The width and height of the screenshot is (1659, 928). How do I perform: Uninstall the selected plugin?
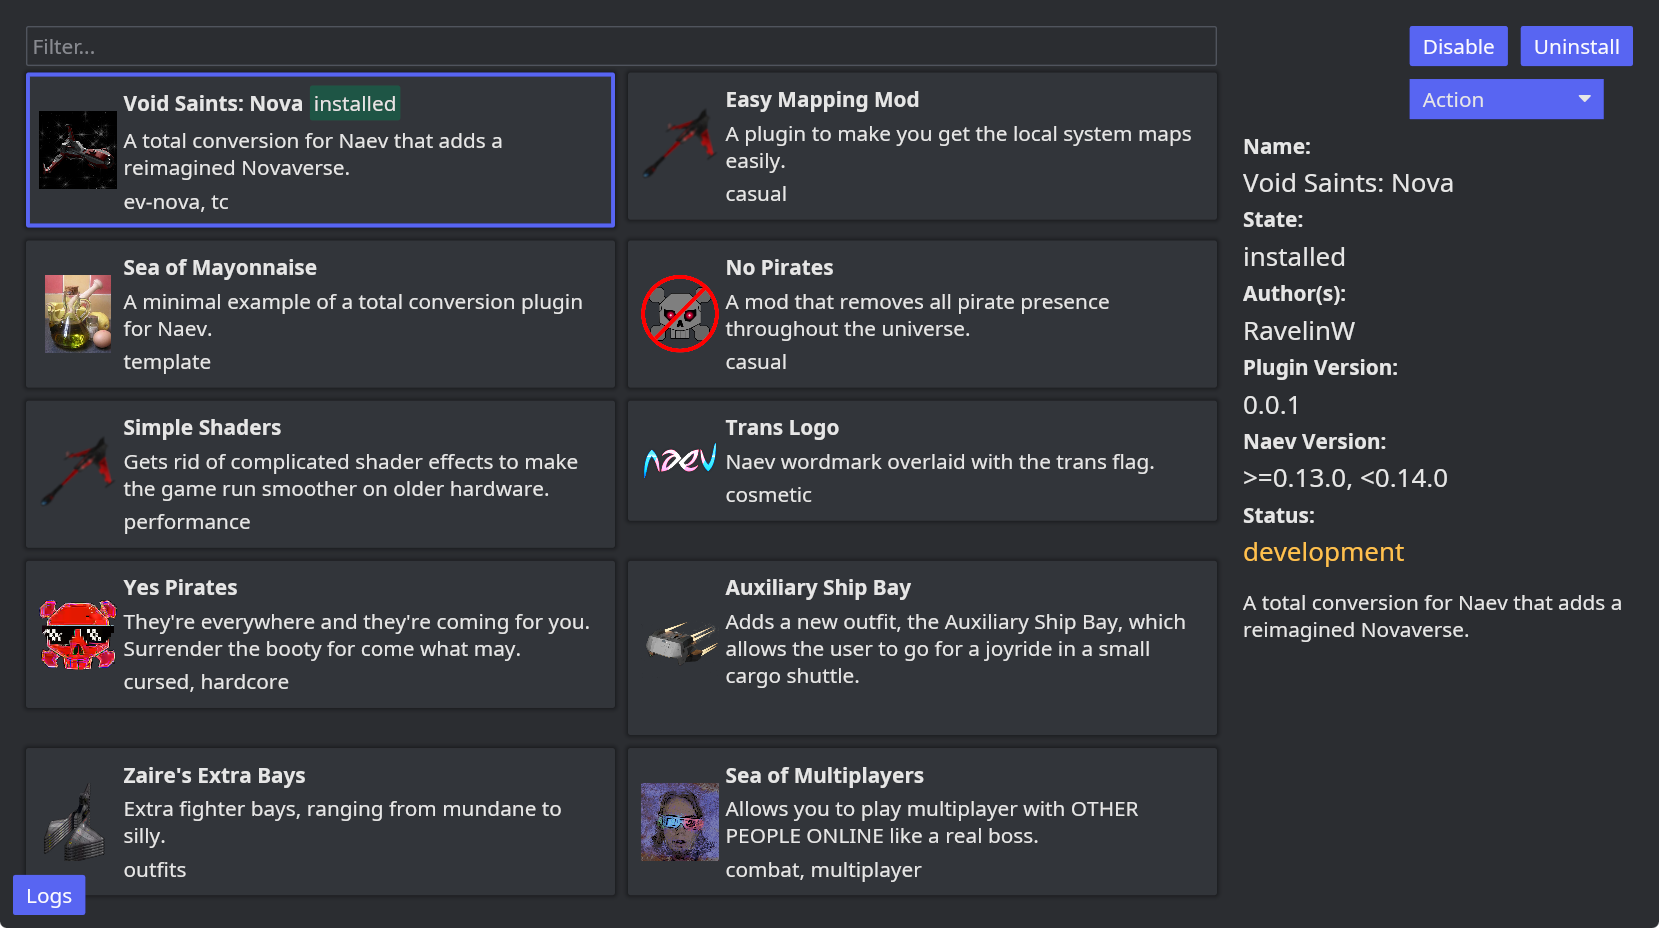point(1575,46)
